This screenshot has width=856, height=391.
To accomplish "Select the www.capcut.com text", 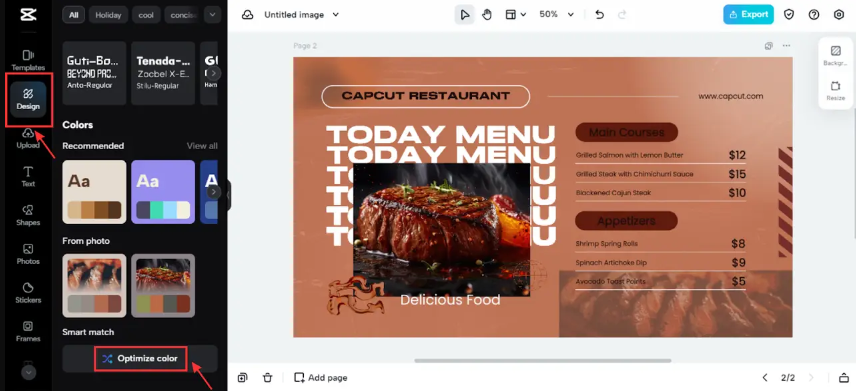I will coord(731,96).
